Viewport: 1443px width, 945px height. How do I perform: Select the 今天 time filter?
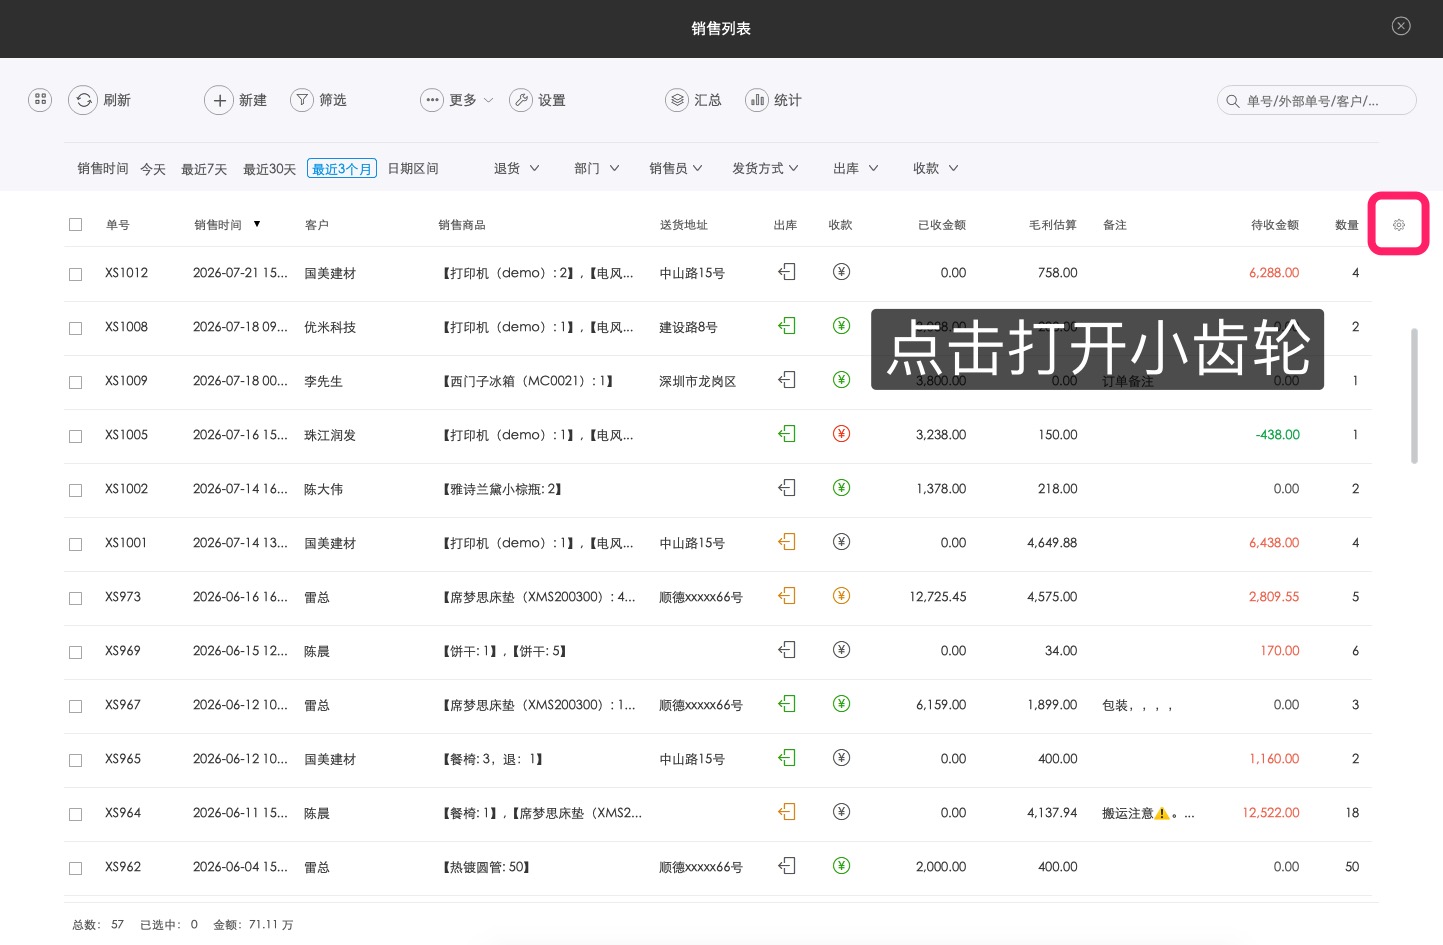click(x=153, y=169)
